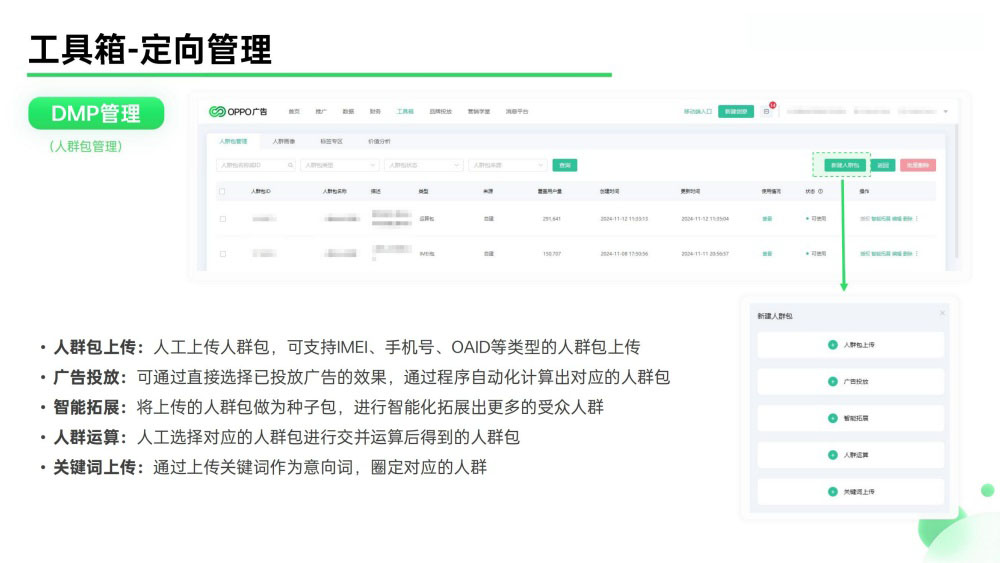The image size is (1000, 563).
Task: Check the box for the 150,707 row
Action: tap(223, 254)
